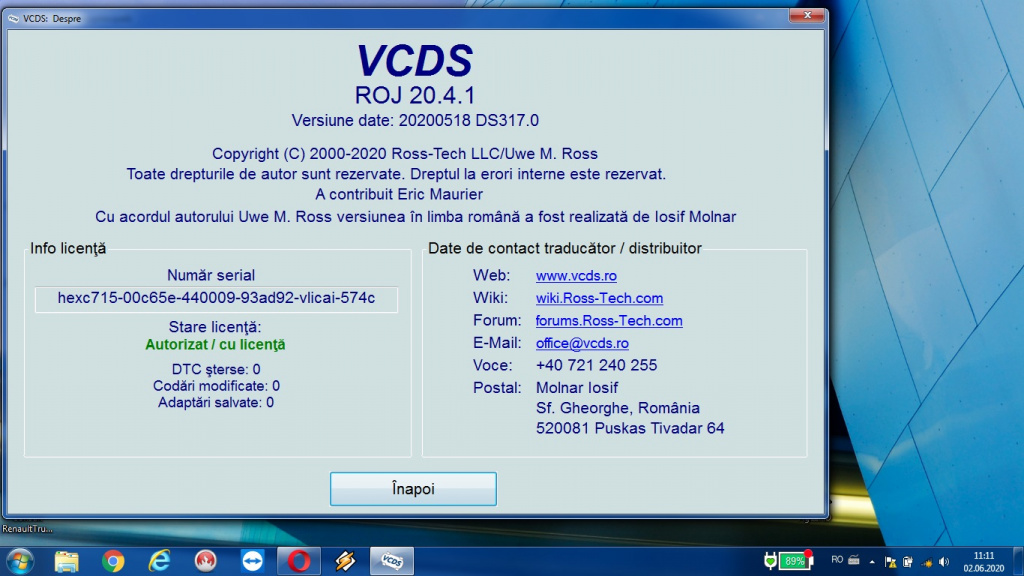Click the green battery 89% indicator
The height and width of the screenshot is (576, 1024).
click(x=795, y=561)
